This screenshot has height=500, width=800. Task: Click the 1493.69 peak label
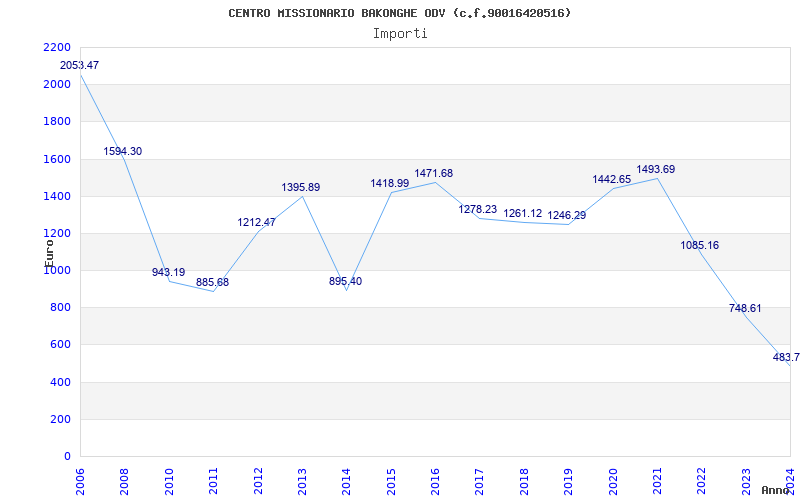click(x=656, y=169)
